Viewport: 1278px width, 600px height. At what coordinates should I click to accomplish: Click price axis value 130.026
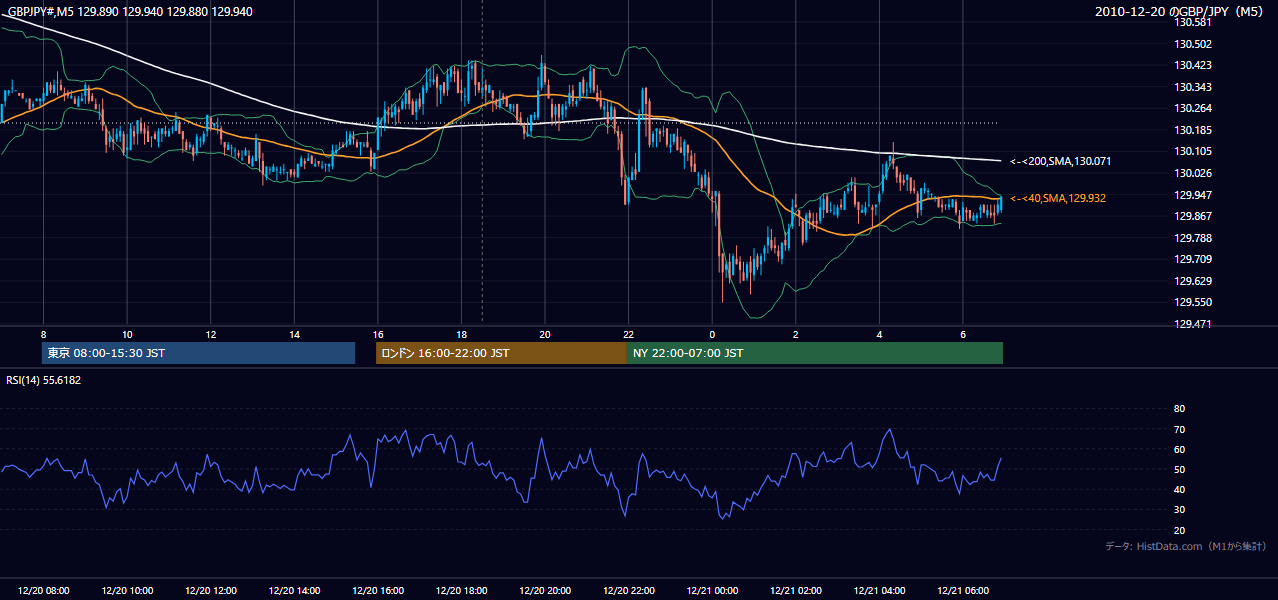click(1192, 174)
